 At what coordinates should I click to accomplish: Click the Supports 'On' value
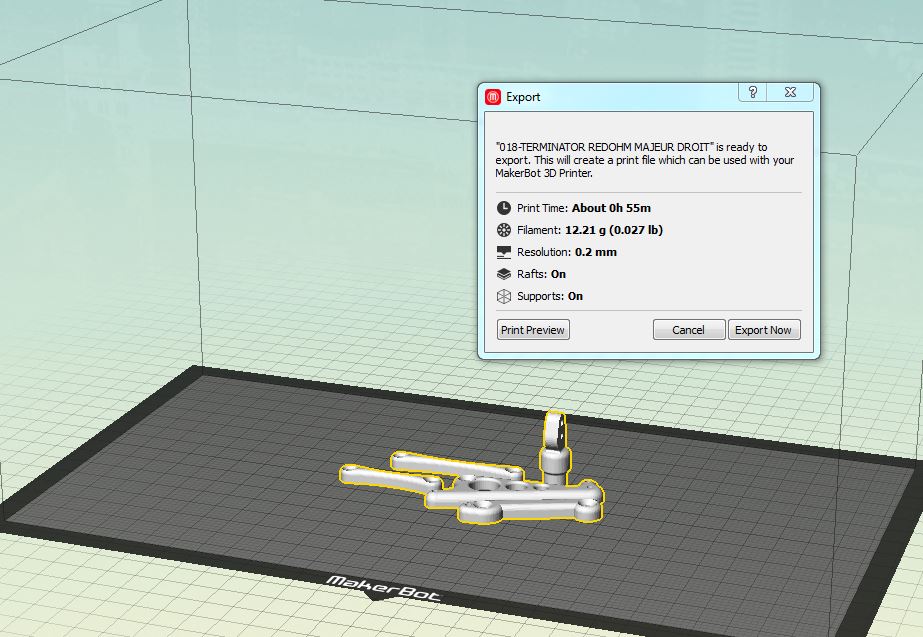tap(575, 296)
